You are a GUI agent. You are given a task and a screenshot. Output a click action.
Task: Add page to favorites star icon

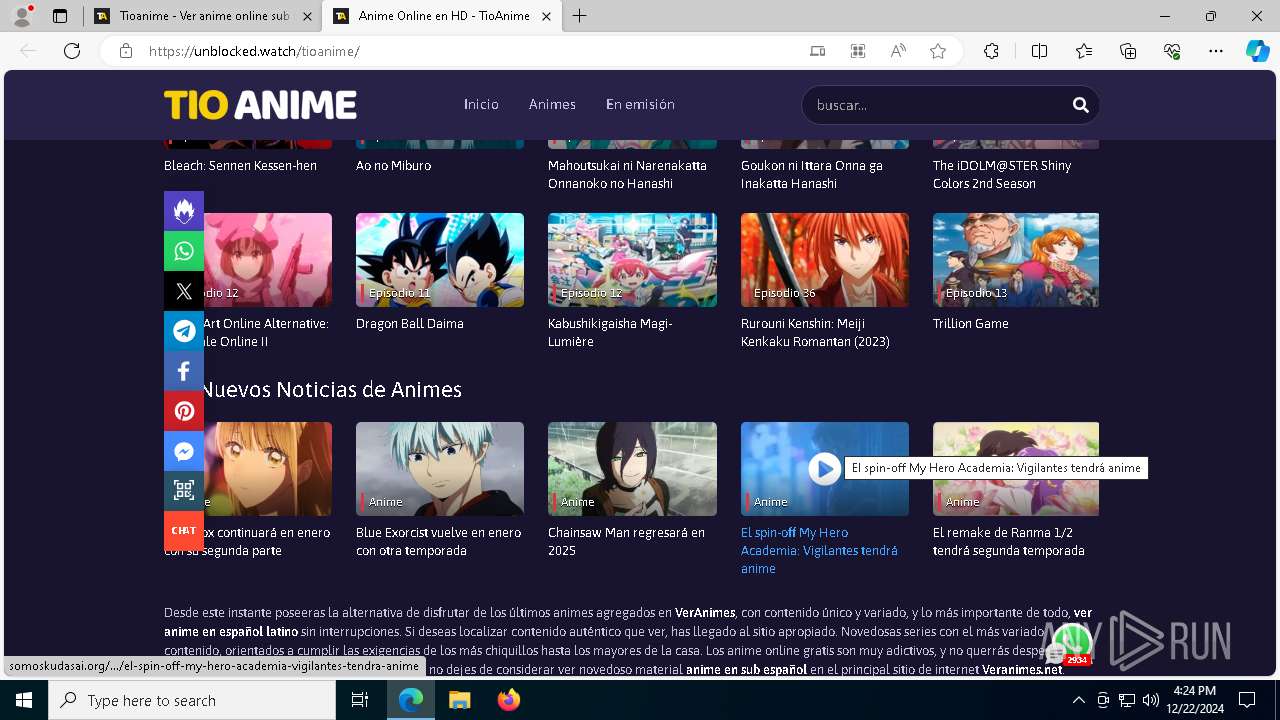click(x=937, y=51)
